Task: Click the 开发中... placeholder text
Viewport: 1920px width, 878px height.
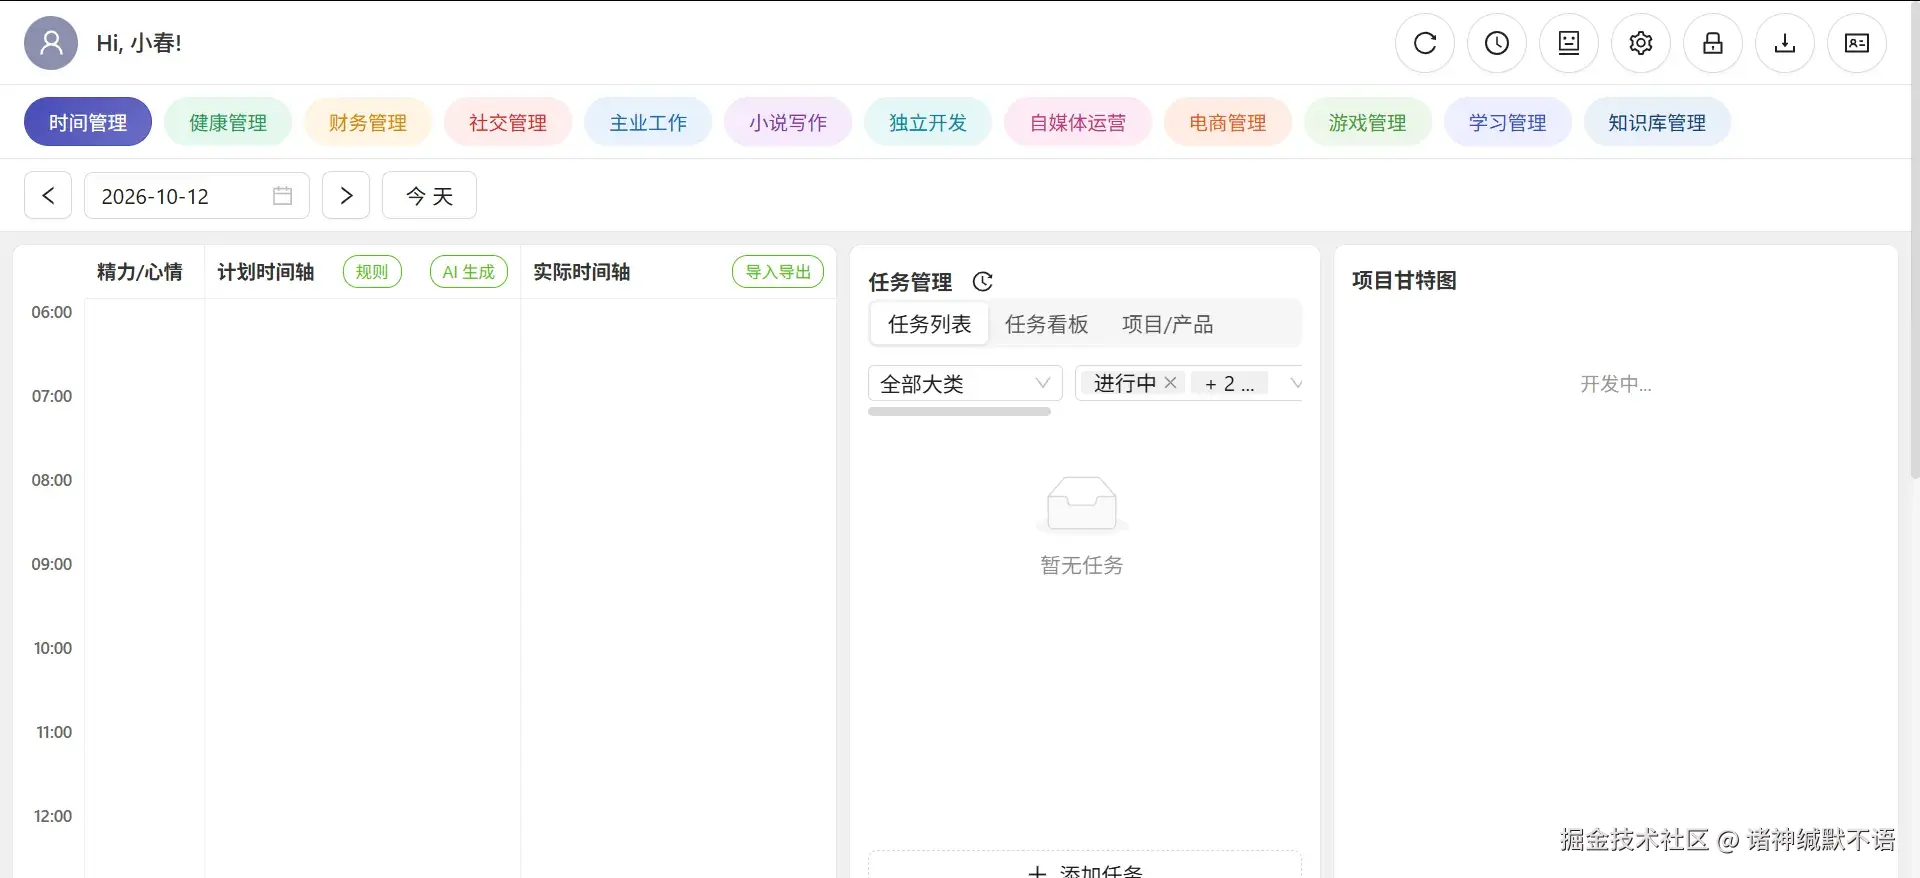Action: coord(1616,384)
